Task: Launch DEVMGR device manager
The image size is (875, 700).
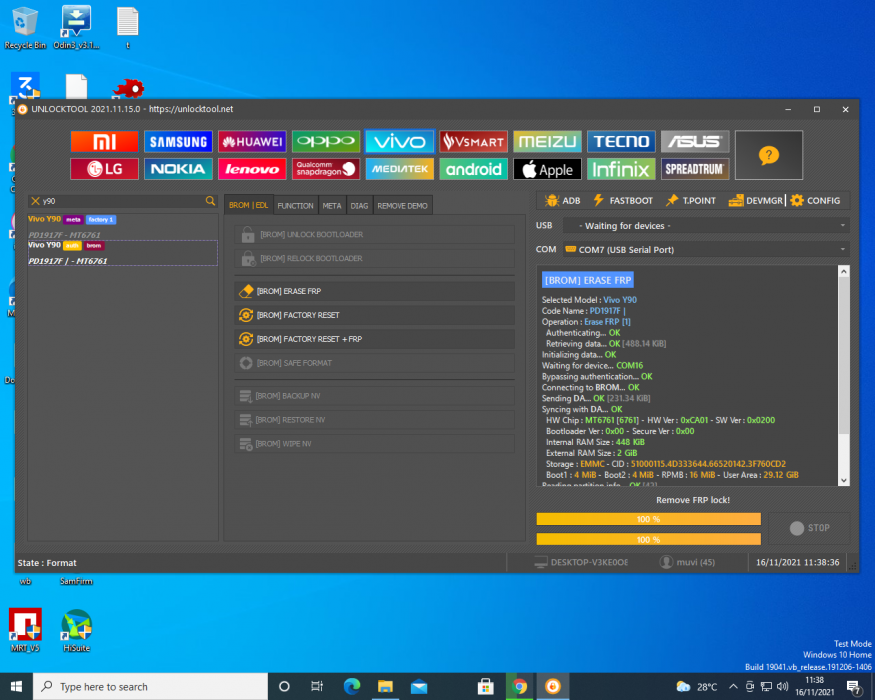Action: 756,200
